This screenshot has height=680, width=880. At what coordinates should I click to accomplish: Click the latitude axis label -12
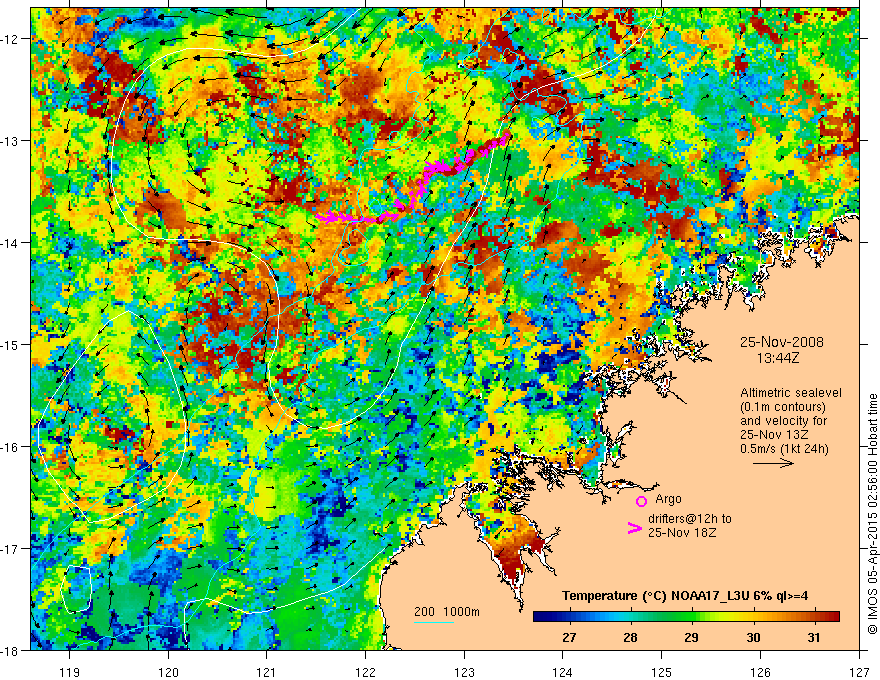10,39
